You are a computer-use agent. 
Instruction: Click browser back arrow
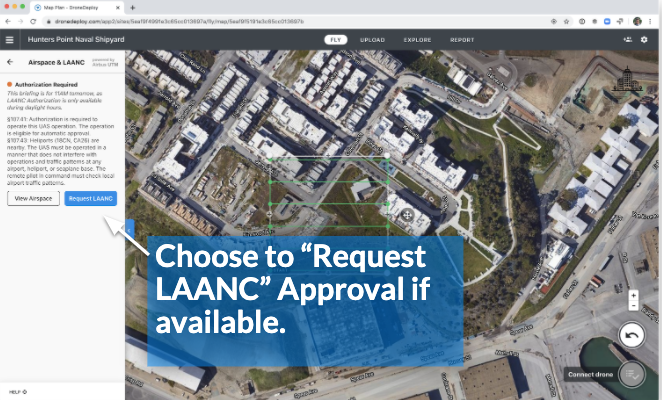(8, 21)
